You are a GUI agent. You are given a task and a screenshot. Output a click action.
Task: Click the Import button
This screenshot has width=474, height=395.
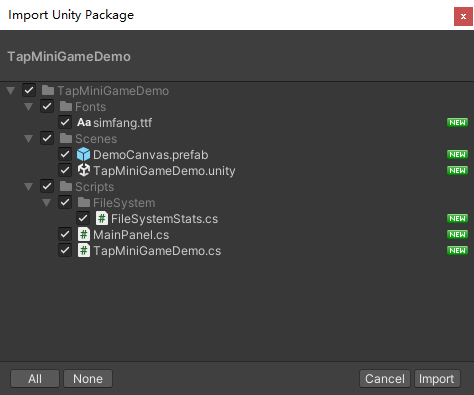pos(437,379)
